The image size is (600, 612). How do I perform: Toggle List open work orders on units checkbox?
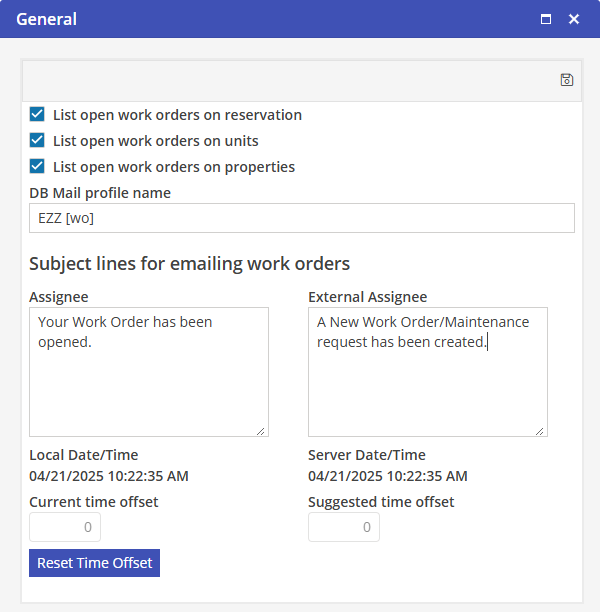(x=37, y=140)
